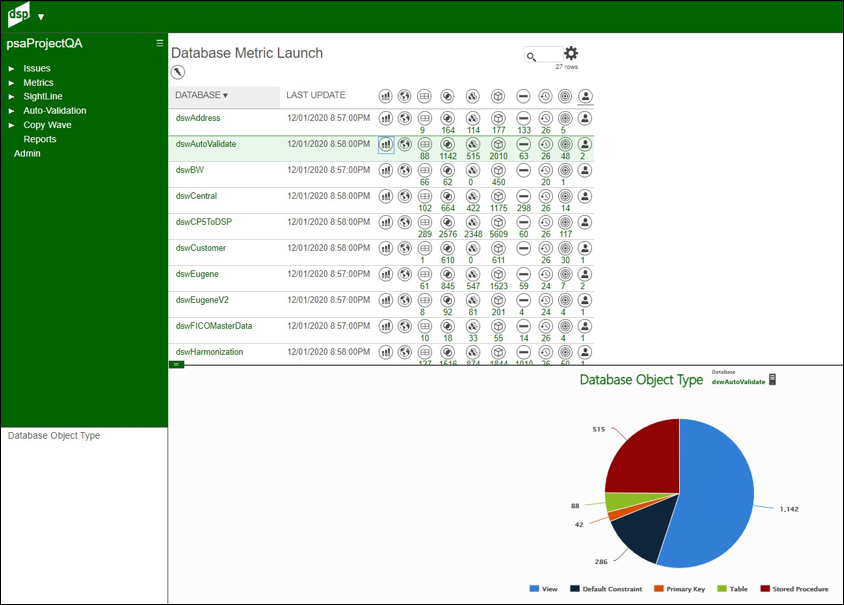
Task: Open the dswAddress database link
Action: click(x=198, y=118)
